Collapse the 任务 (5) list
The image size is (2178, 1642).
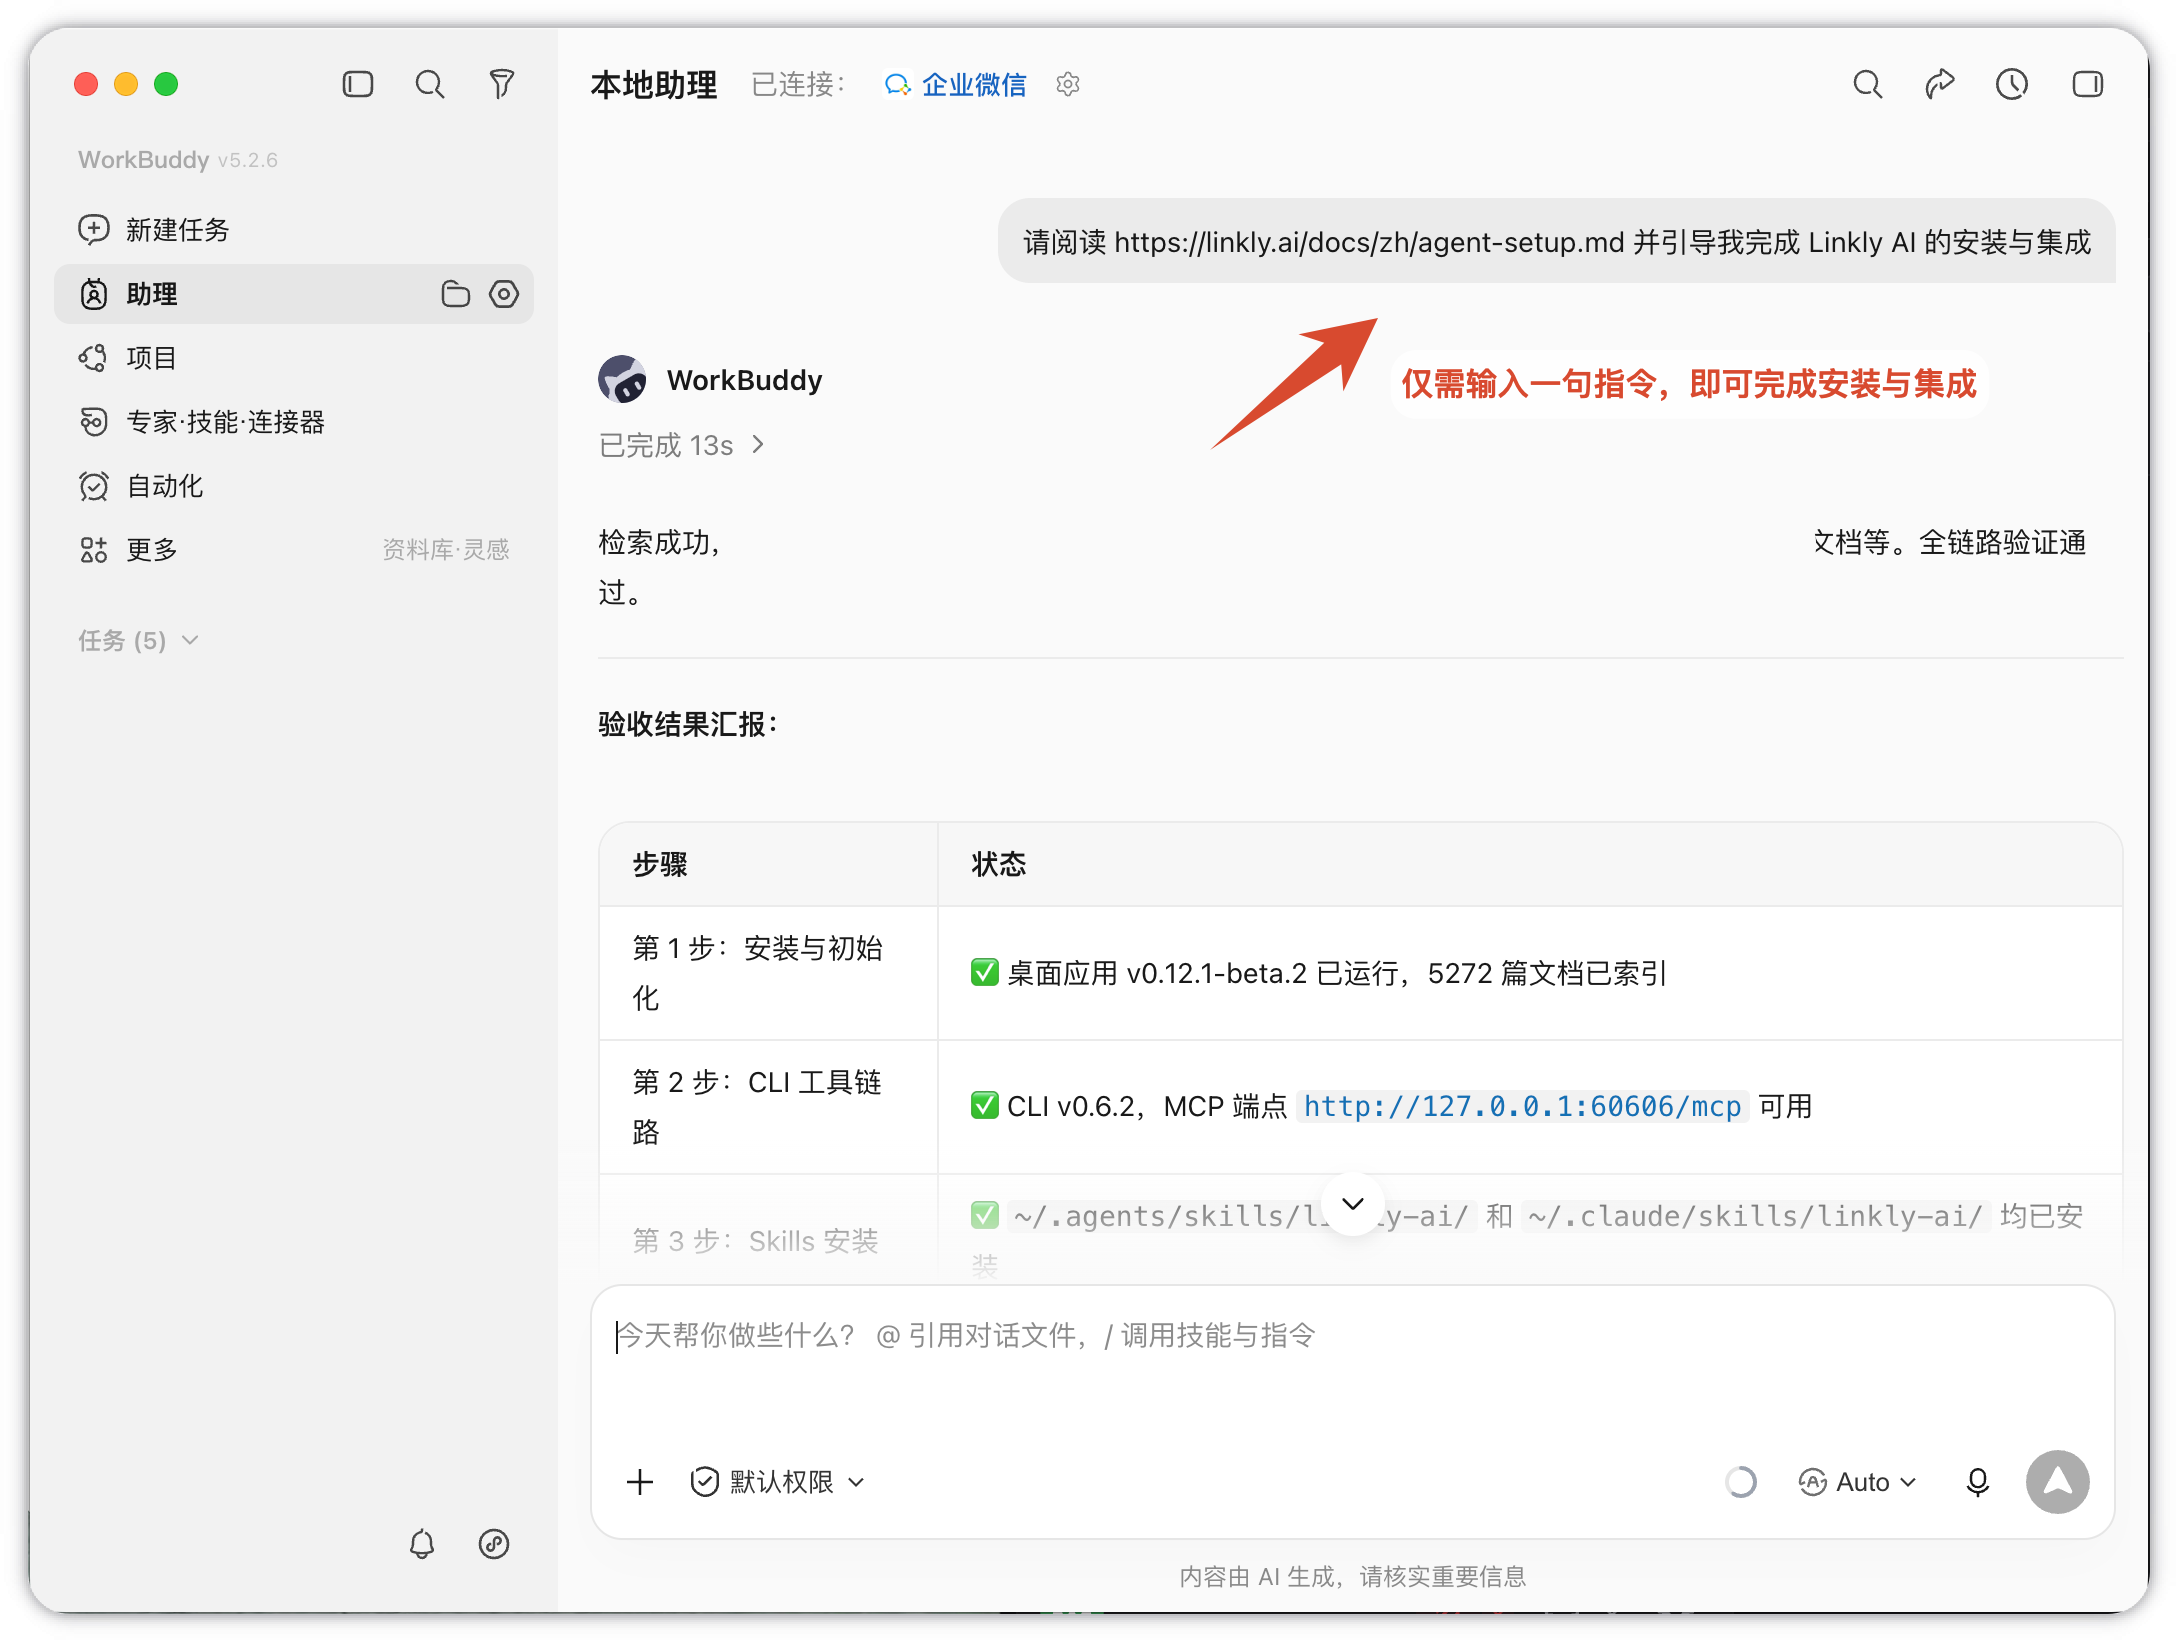click(139, 640)
